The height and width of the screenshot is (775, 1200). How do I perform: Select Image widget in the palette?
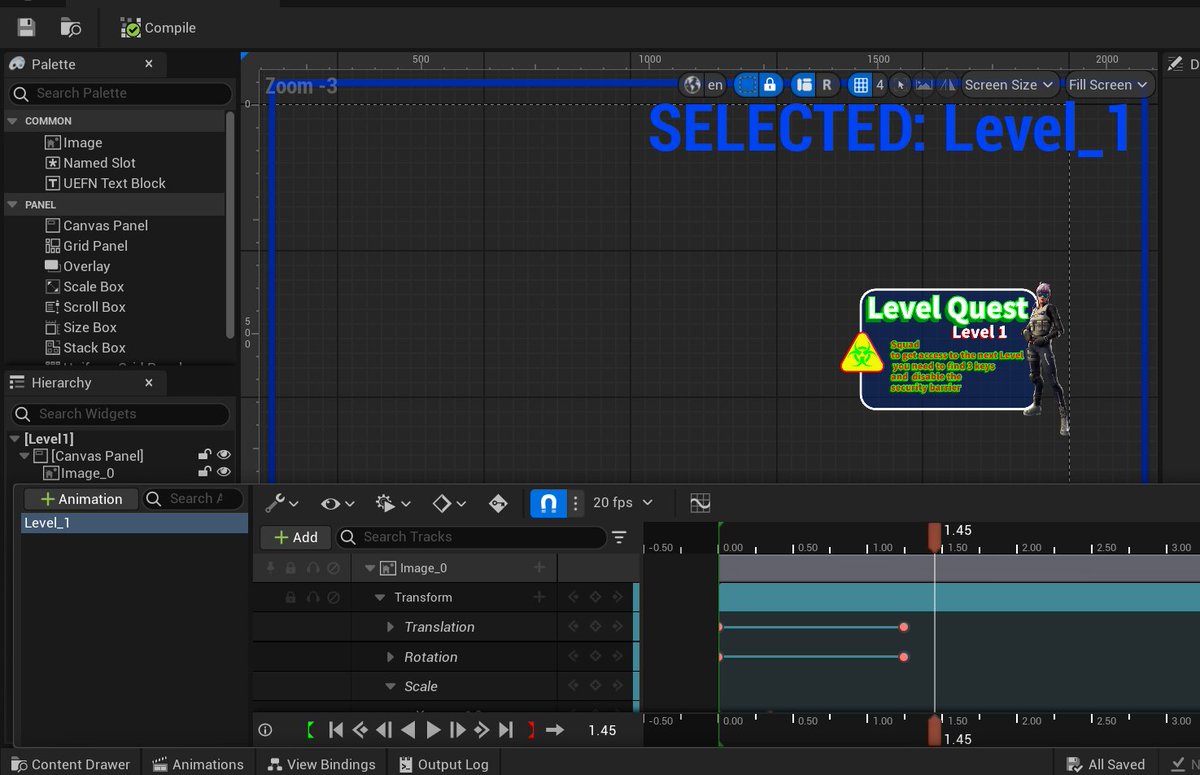(x=73, y=142)
